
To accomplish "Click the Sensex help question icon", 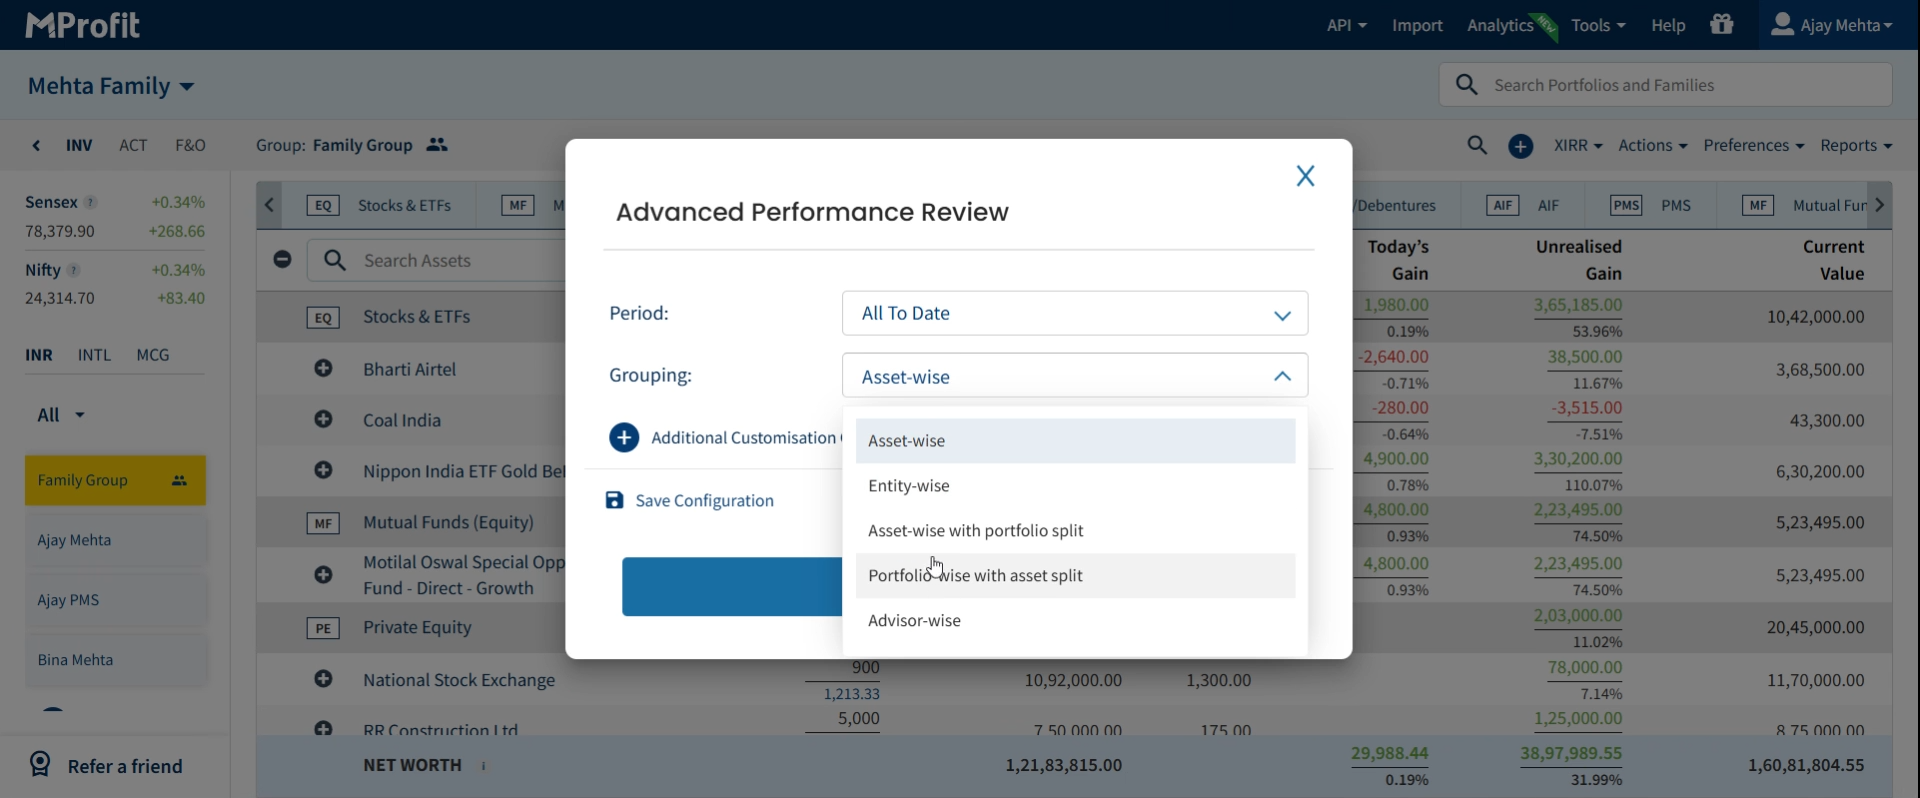I will click(x=91, y=202).
